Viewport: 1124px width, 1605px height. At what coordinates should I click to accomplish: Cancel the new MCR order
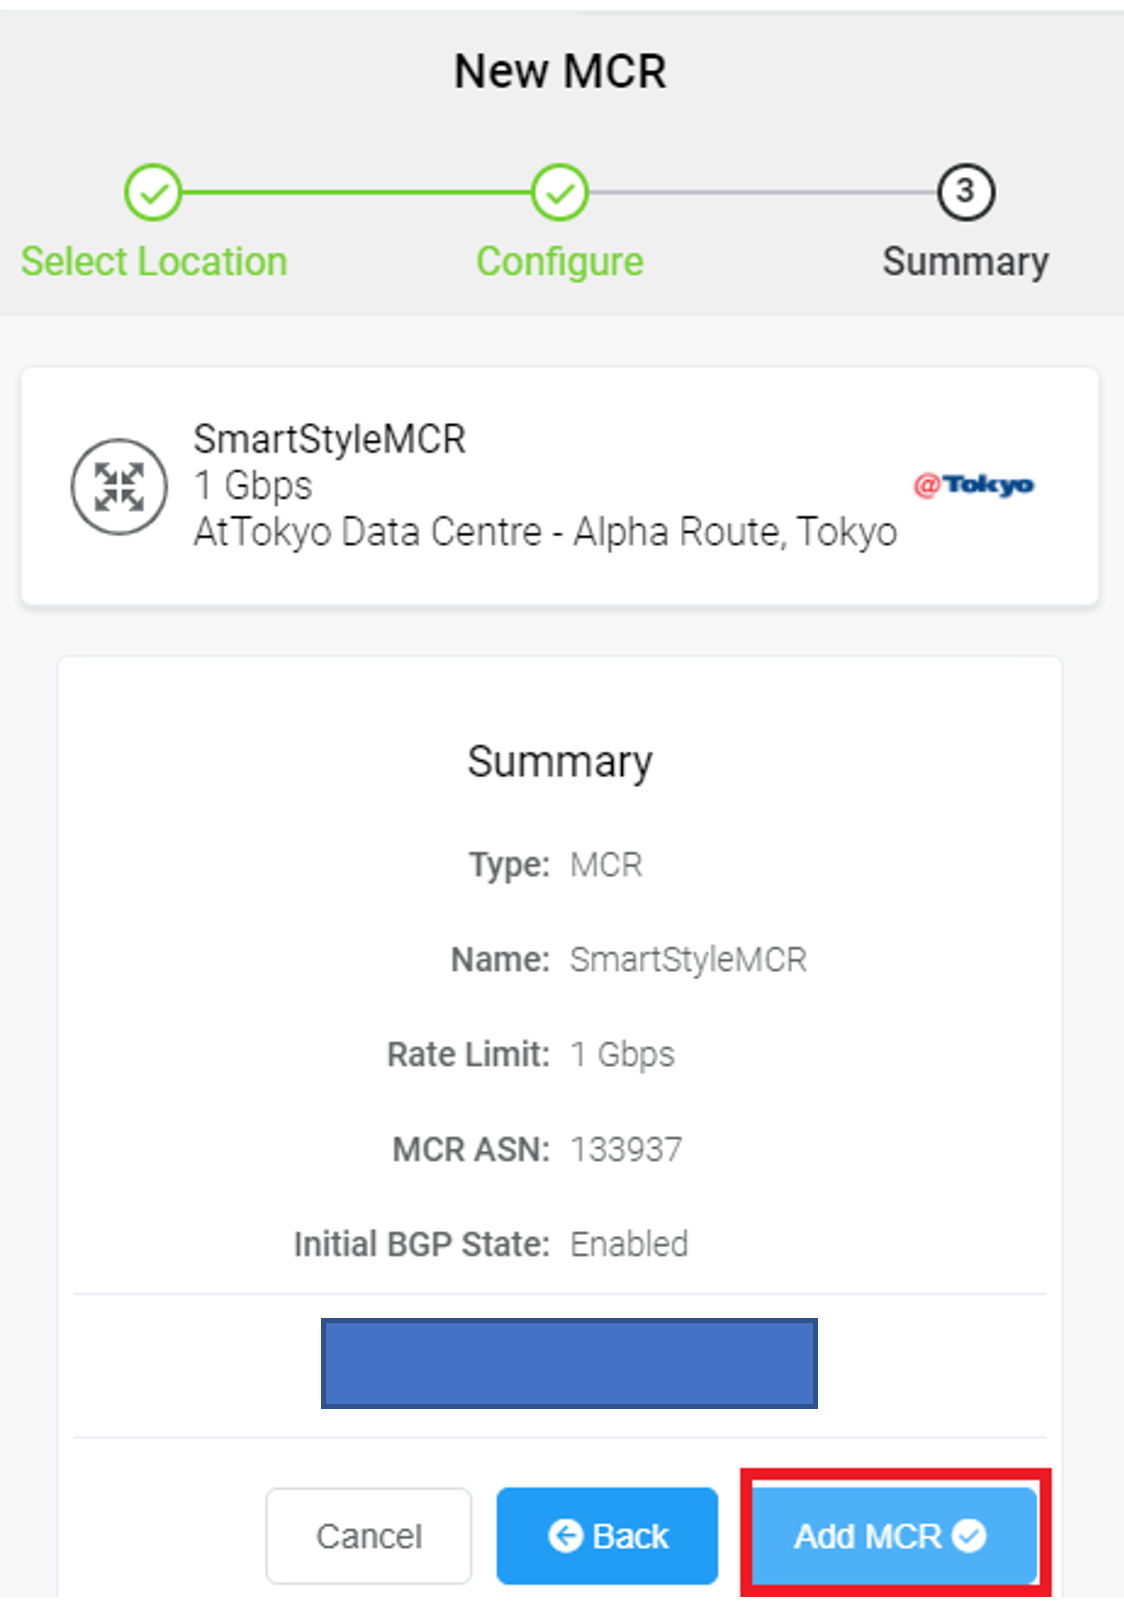369,1536
